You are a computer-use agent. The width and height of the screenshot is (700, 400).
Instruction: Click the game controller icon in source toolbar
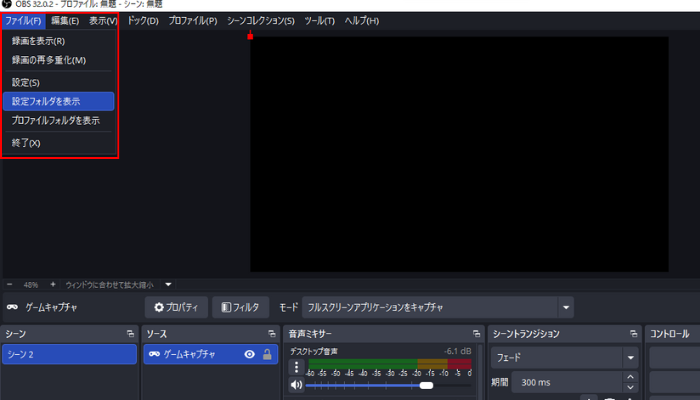12,307
